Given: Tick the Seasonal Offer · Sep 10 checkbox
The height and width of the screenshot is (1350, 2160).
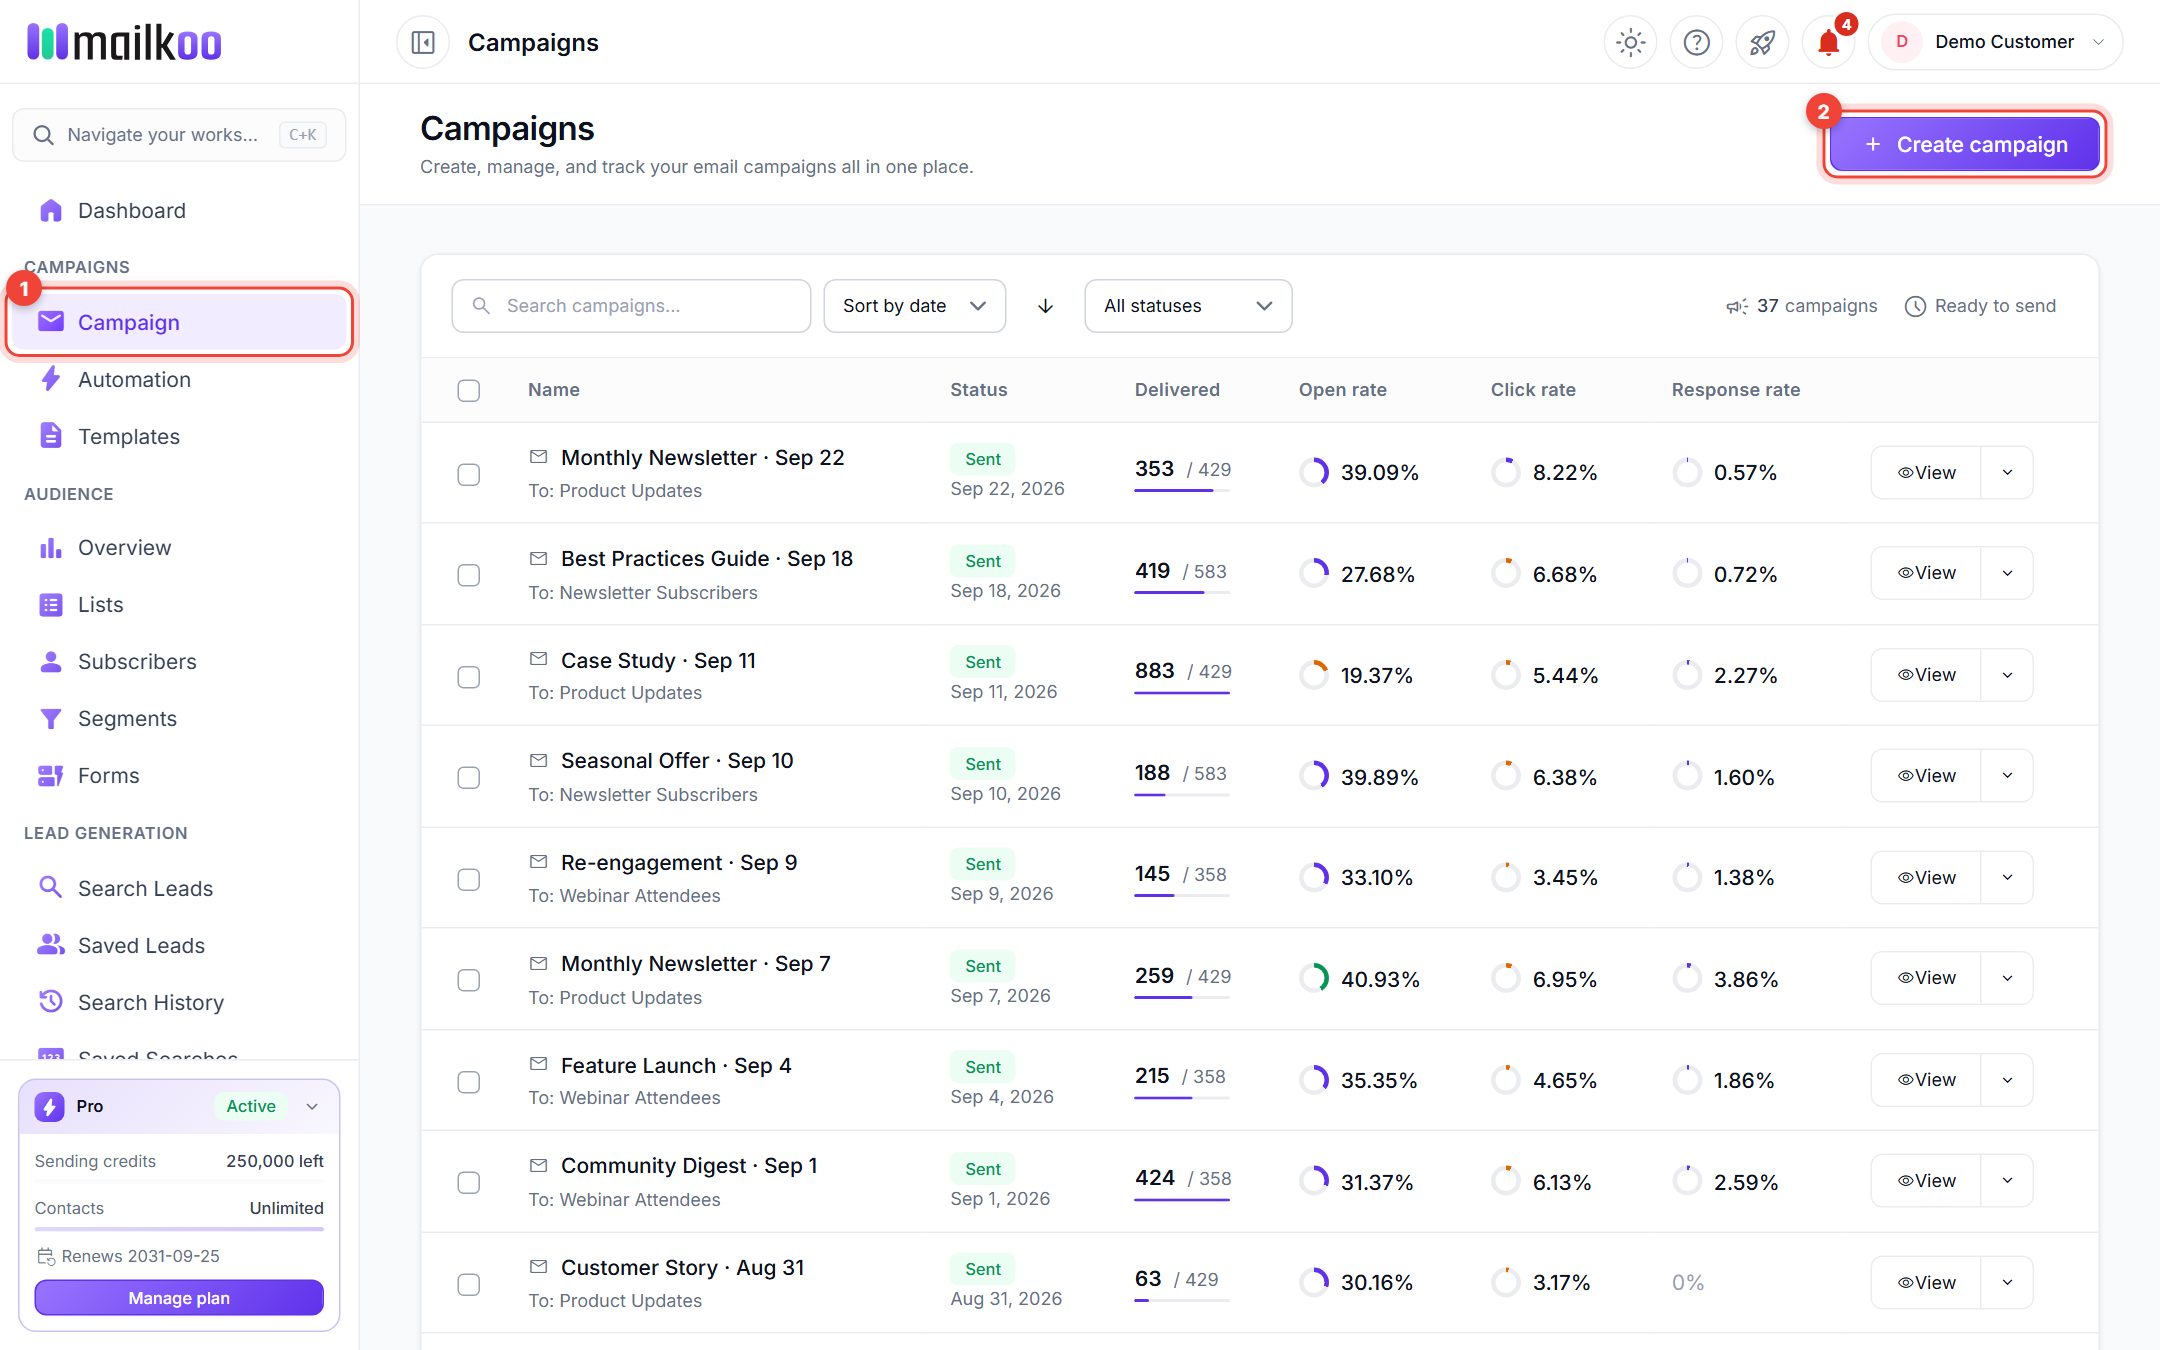Looking at the screenshot, I should point(468,777).
